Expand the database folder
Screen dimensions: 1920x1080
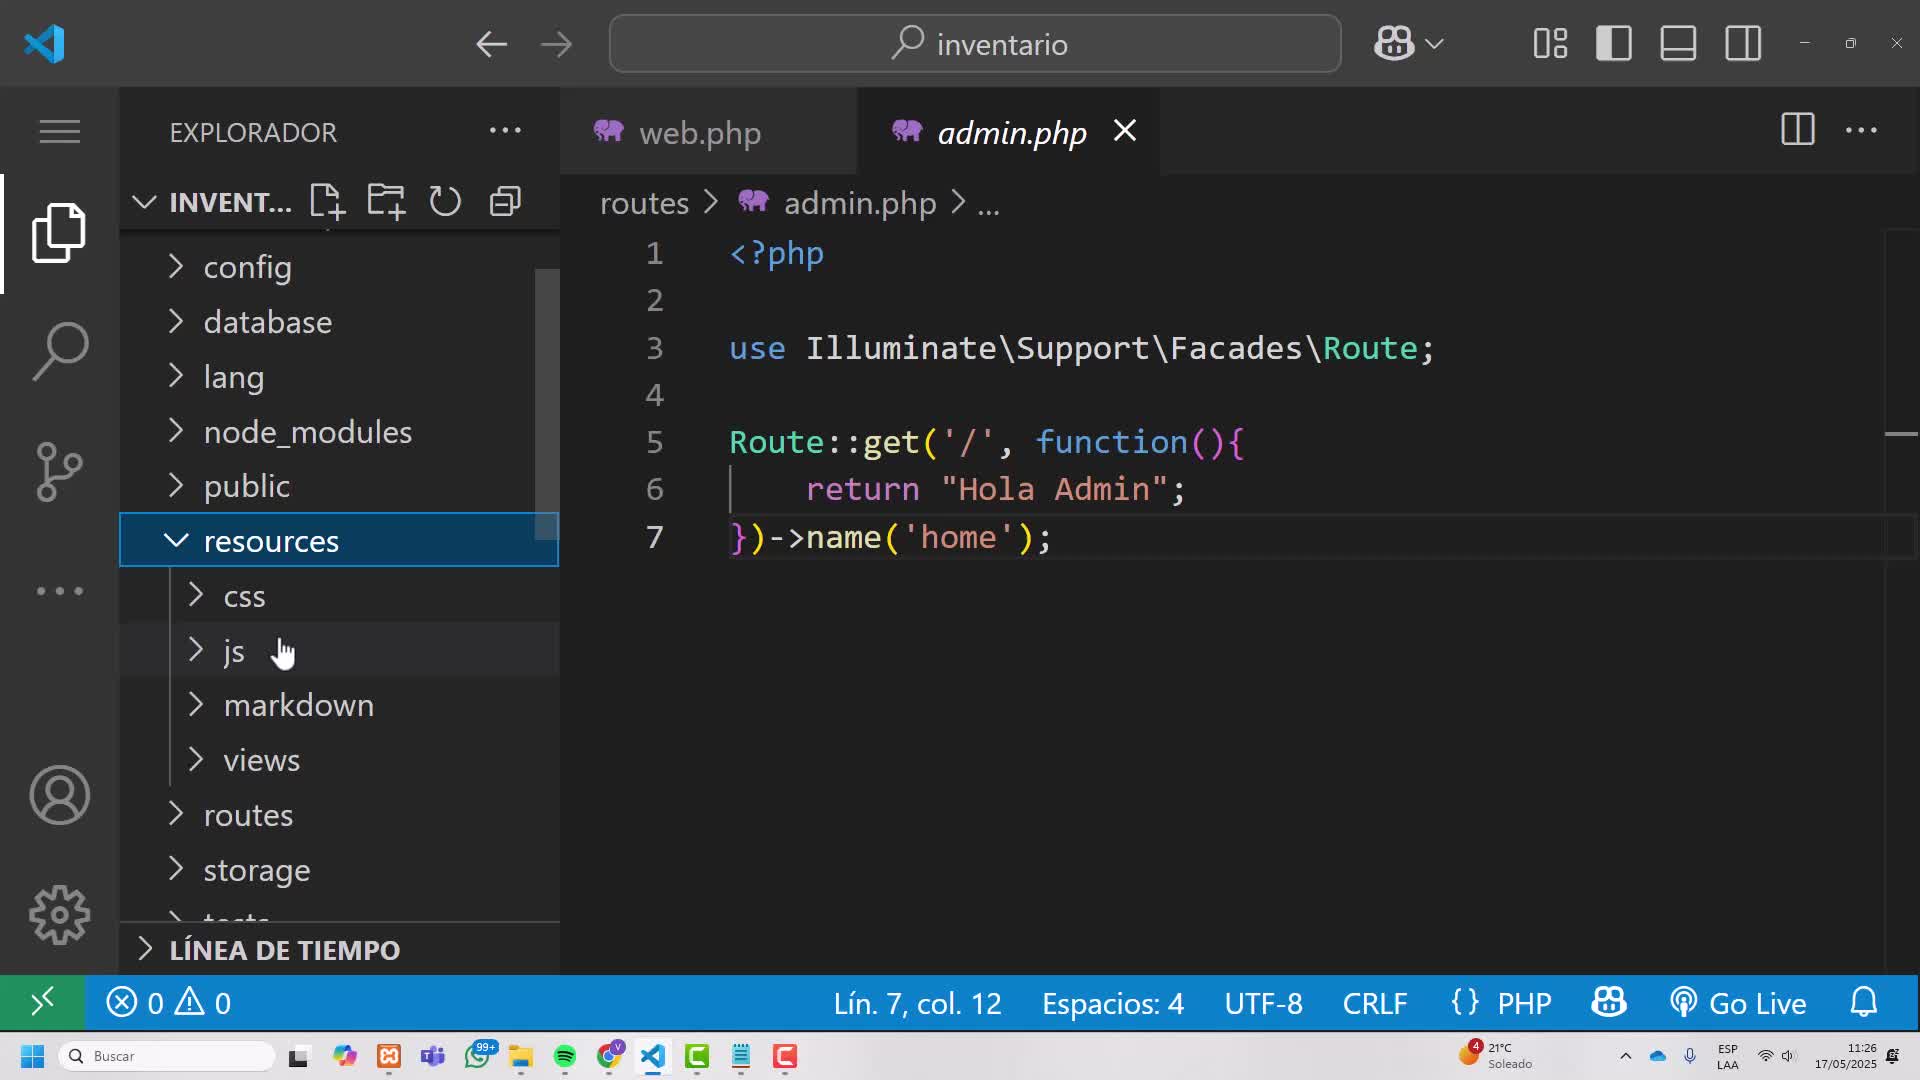tap(339, 322)
